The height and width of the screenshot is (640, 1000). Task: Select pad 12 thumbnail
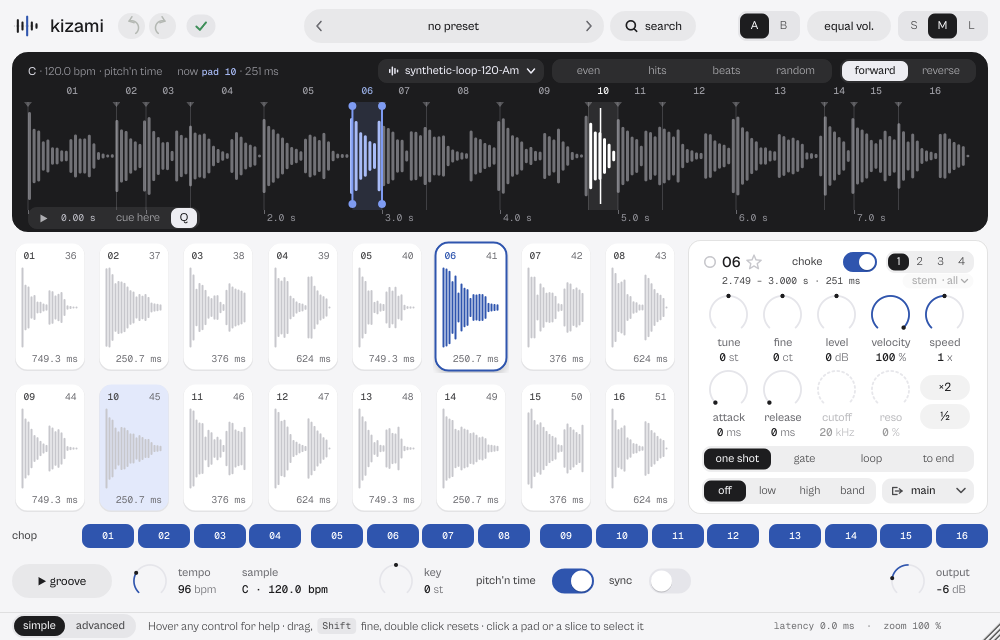coord(302,447)
